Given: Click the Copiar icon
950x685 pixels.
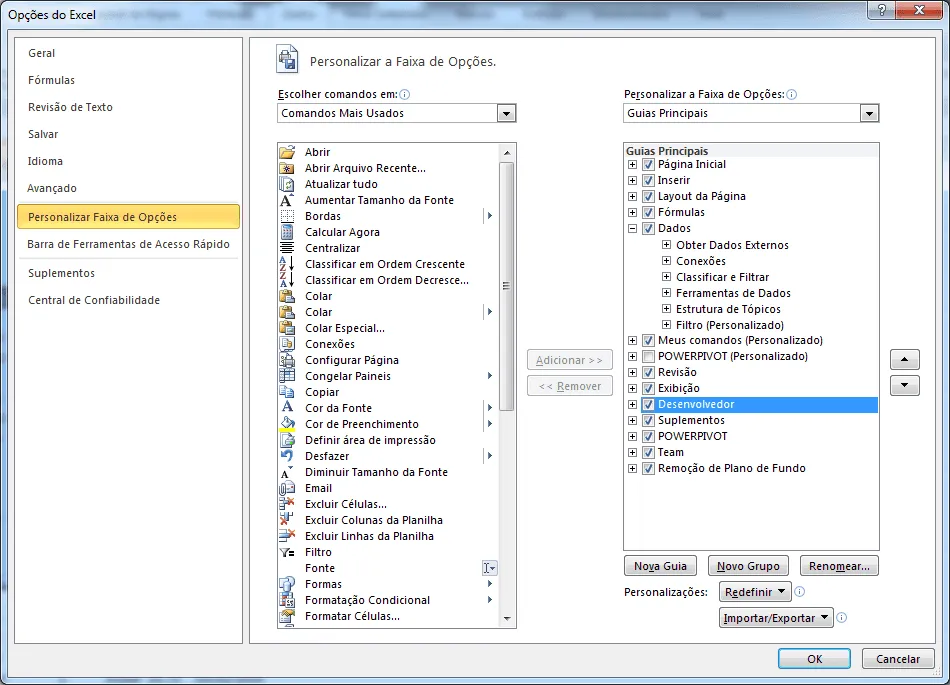Looking at the screenshot, I should click(287, 392).
